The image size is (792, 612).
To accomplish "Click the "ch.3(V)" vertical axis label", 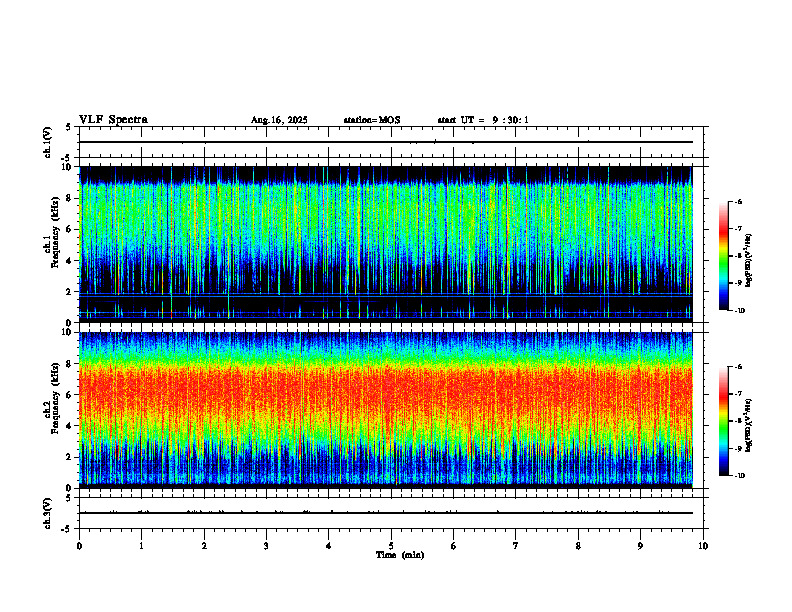I will 48,513.
